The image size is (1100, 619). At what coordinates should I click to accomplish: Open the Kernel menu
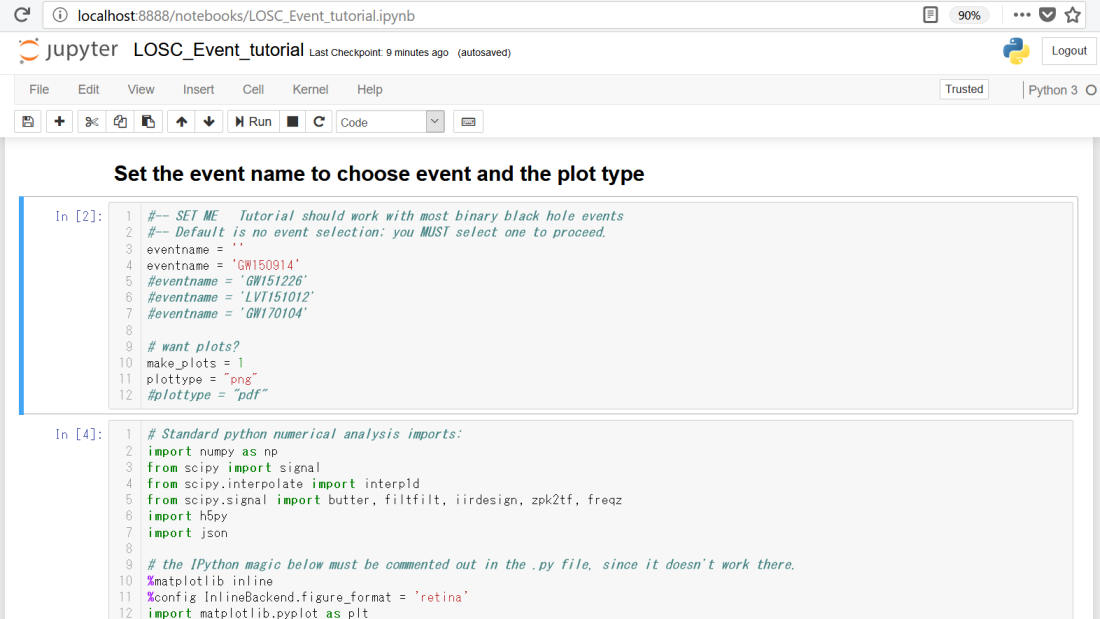pos(310,89)
